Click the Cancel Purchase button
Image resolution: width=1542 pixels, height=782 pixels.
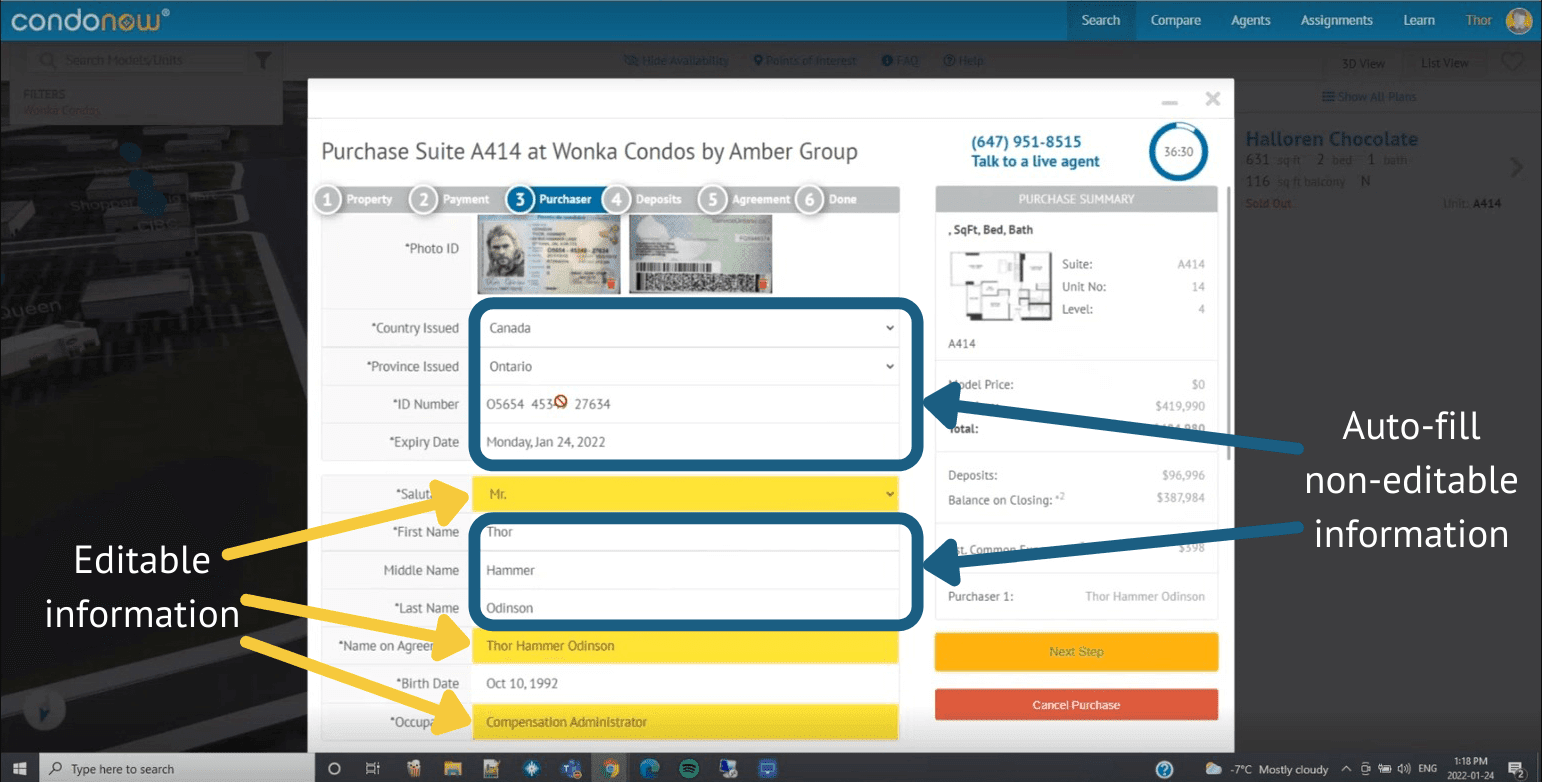point(1076,705)
